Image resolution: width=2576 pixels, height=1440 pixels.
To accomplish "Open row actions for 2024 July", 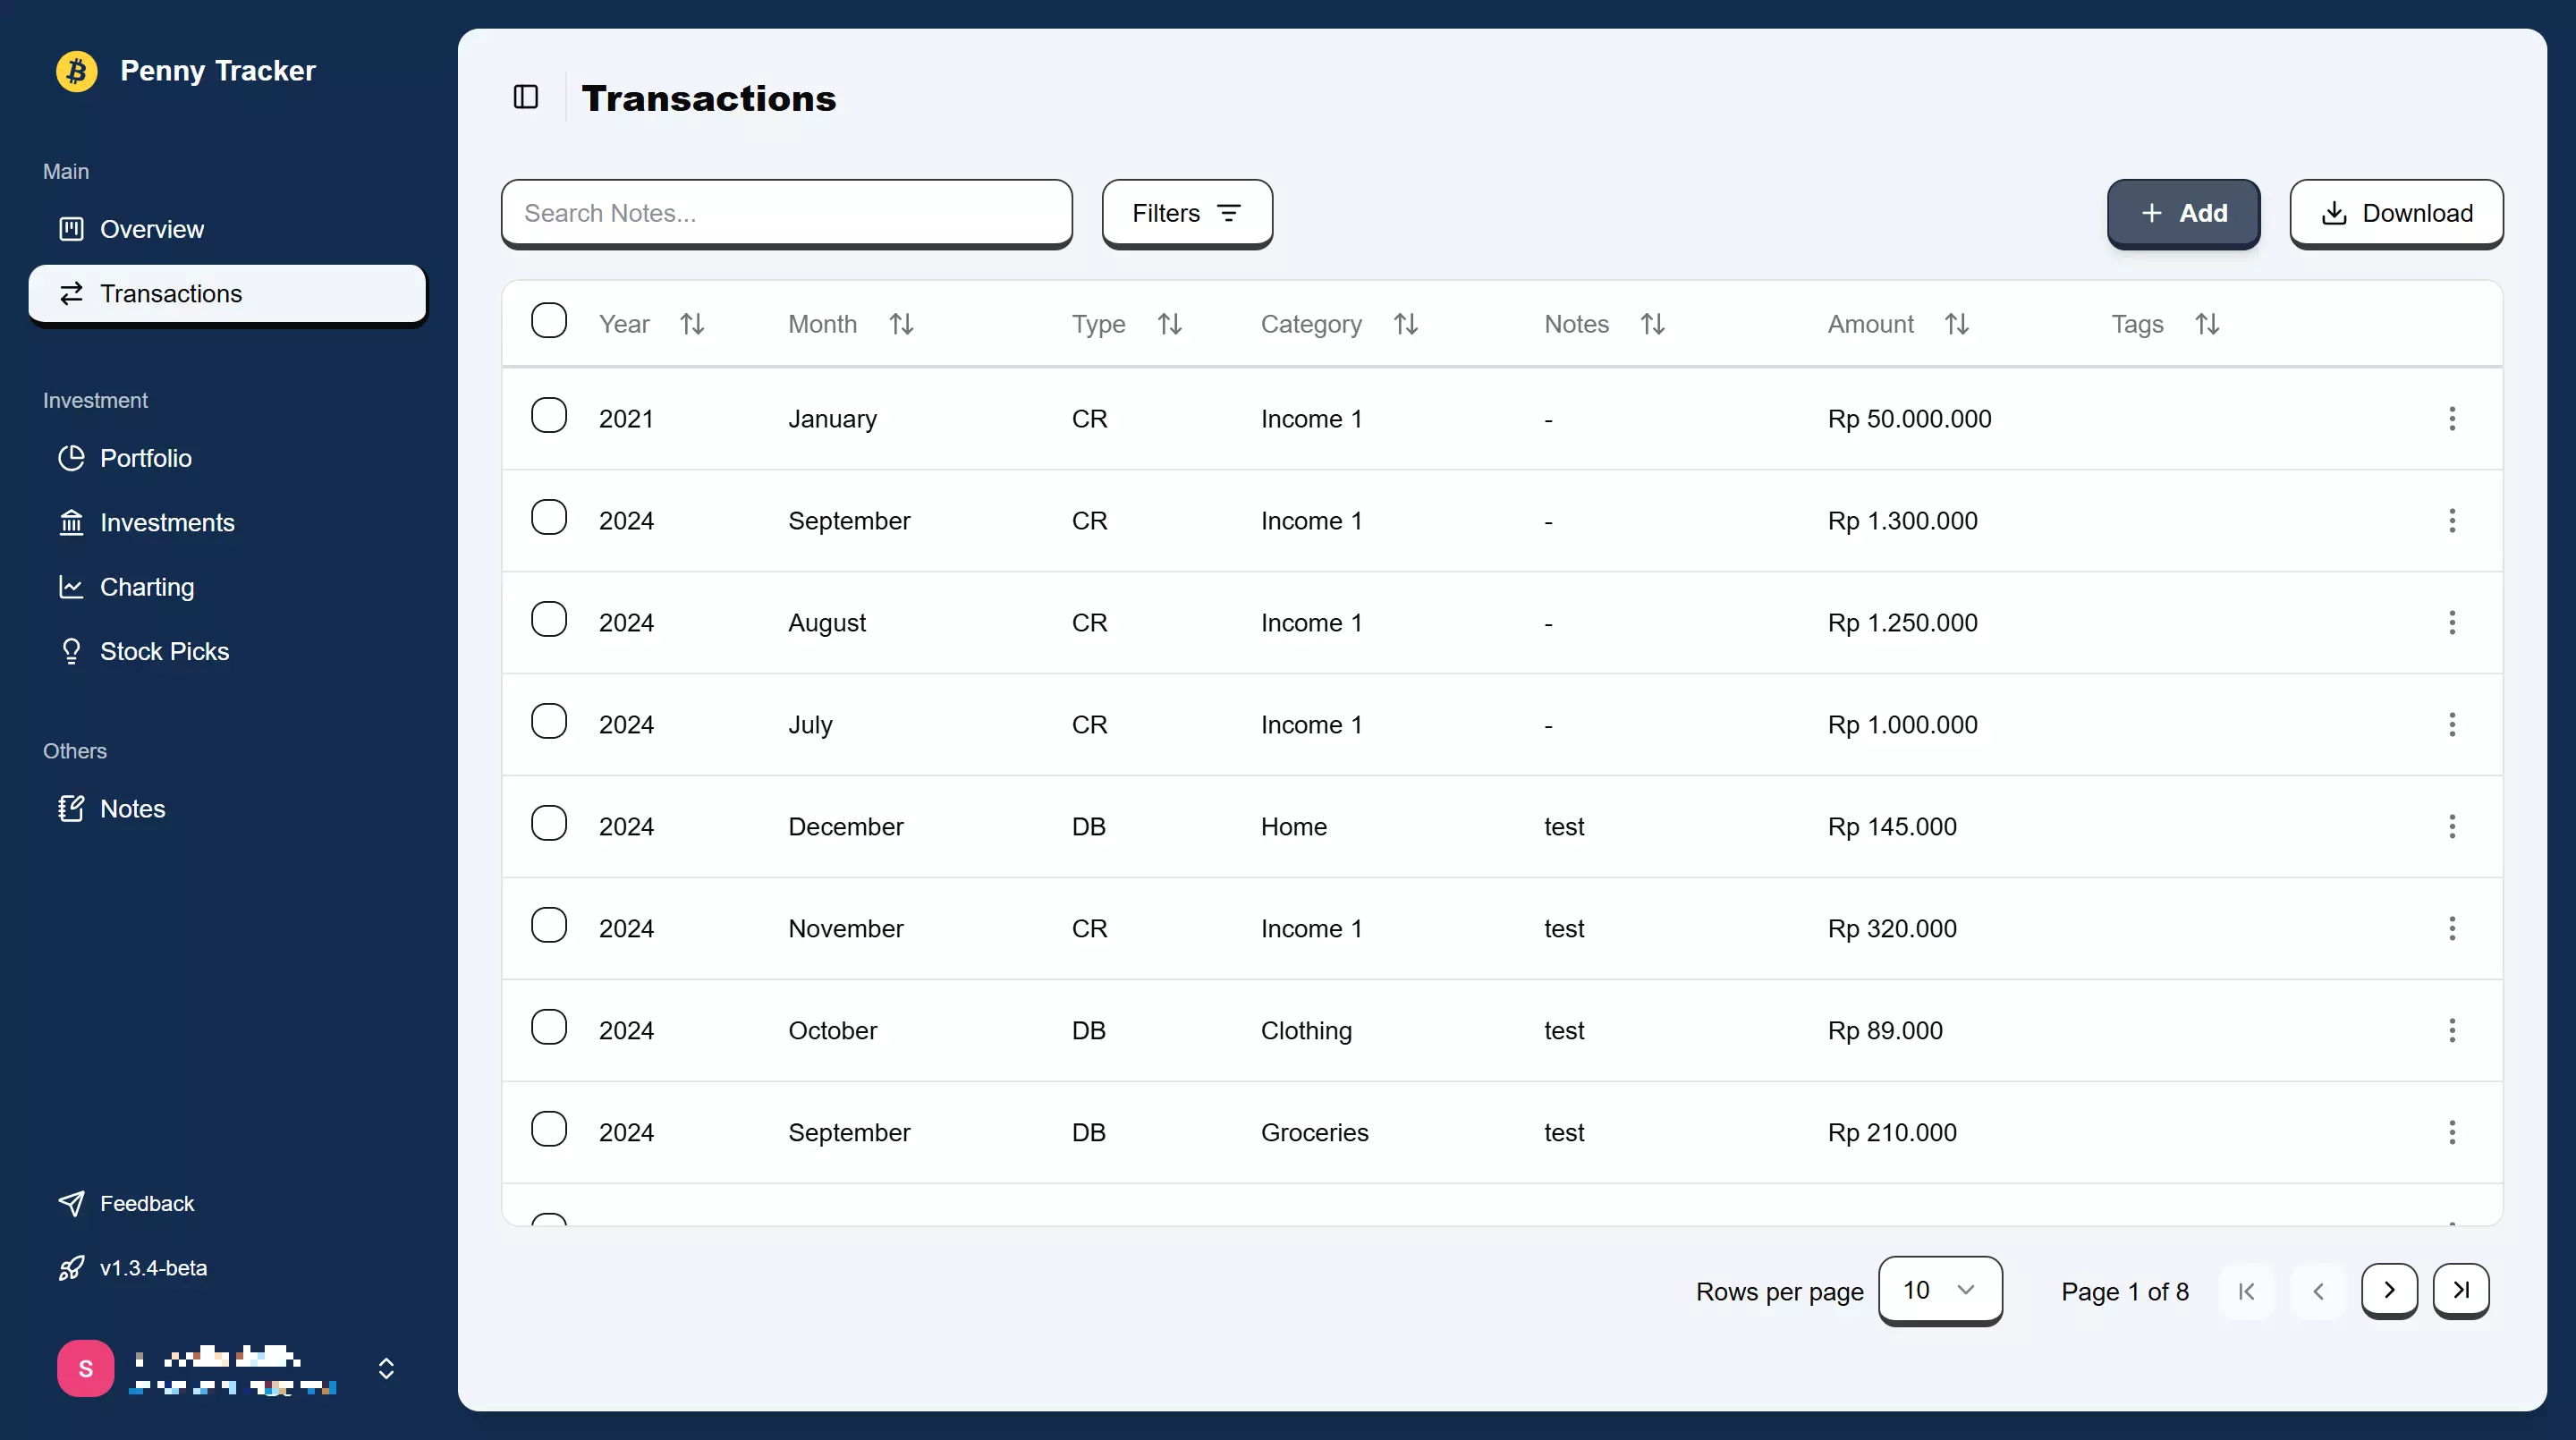I will point(2451,725).
